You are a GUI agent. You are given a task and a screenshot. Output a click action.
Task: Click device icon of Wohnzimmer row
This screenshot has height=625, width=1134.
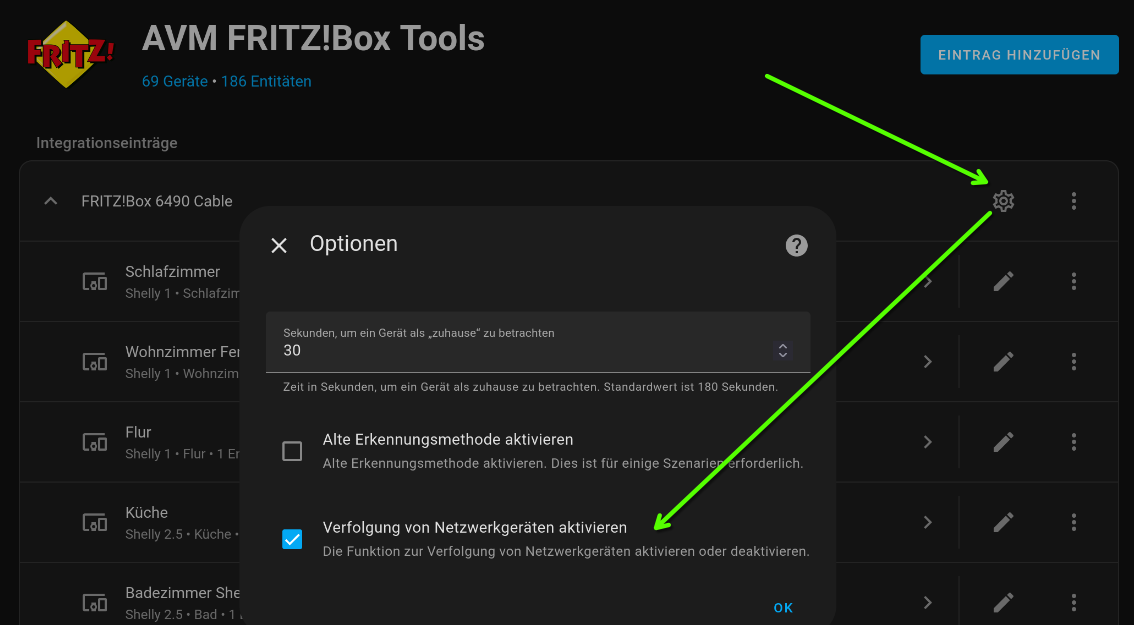pos(95,362)
